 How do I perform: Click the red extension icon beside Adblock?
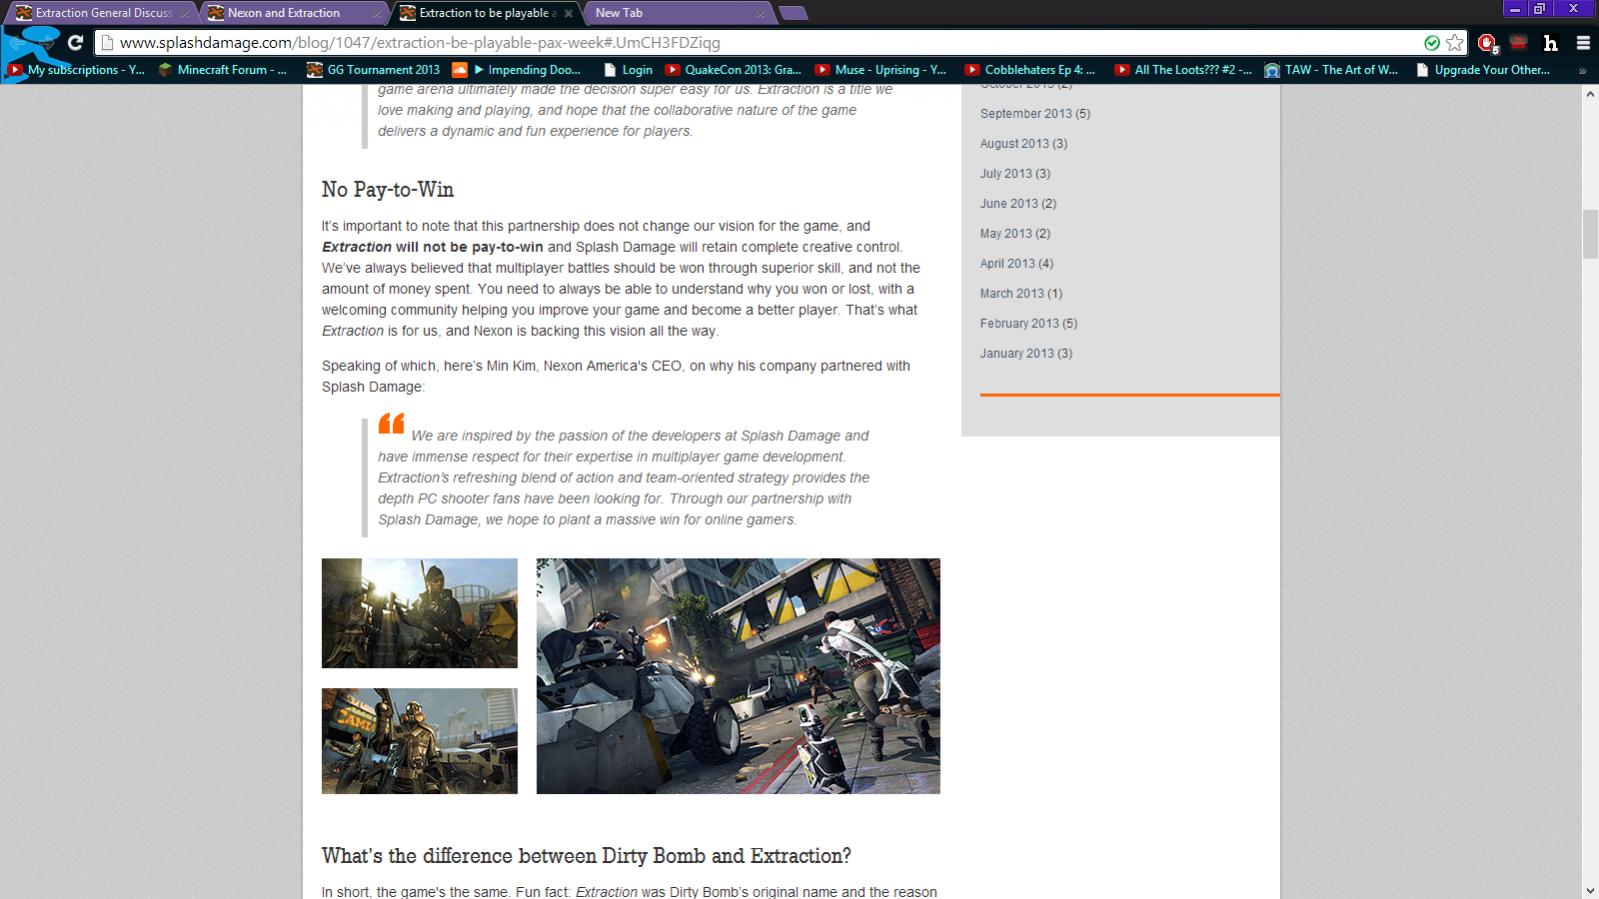[x=1518, y=43]
